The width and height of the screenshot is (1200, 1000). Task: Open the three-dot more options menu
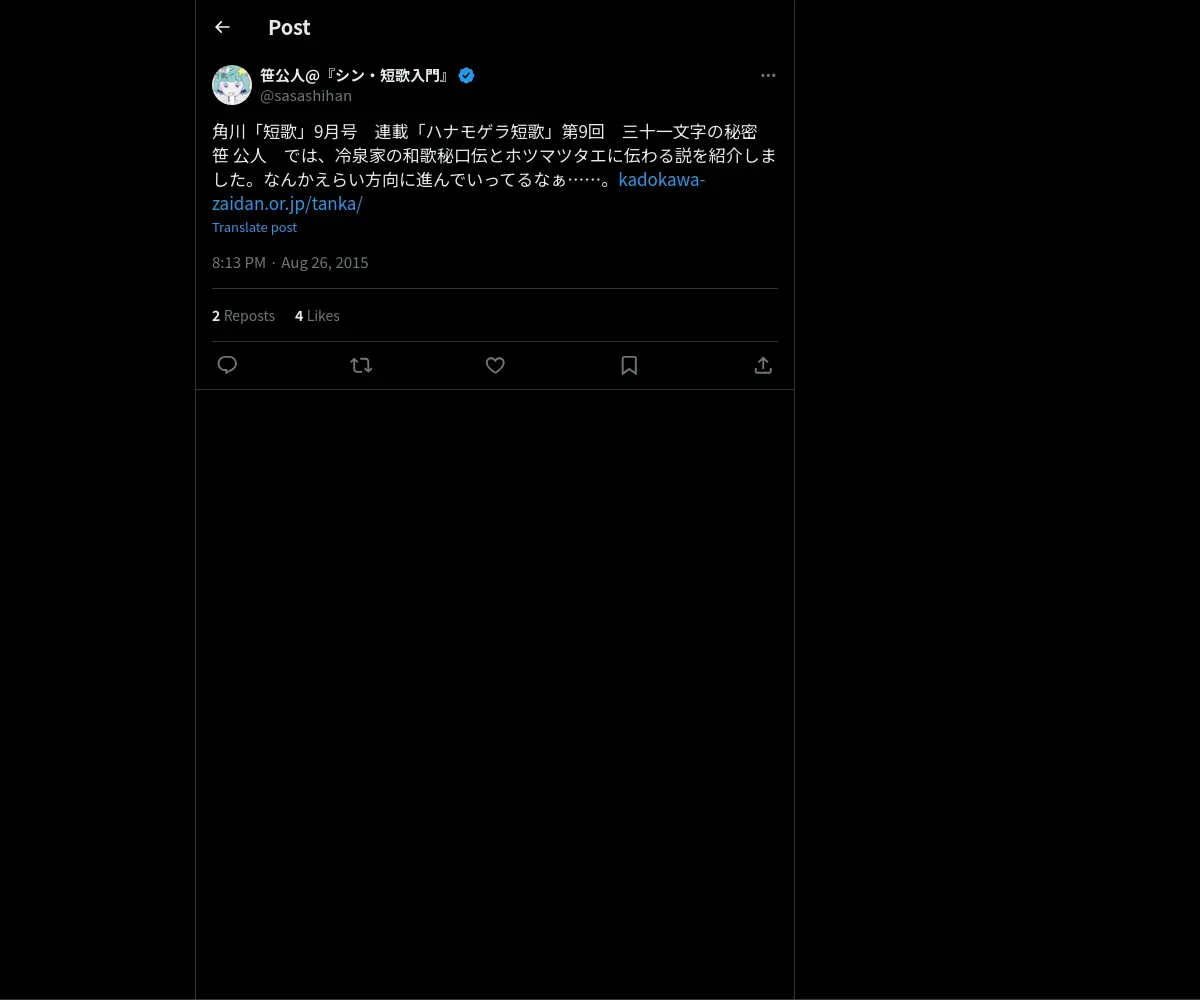[x=768, y=75]
